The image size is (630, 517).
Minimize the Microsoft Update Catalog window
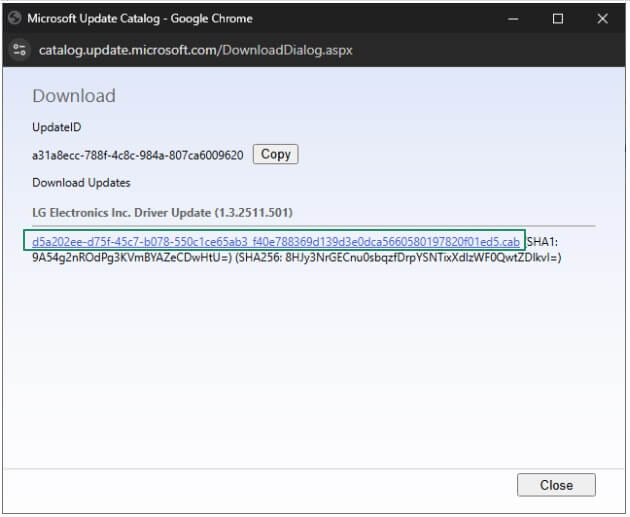coord(513,18)
